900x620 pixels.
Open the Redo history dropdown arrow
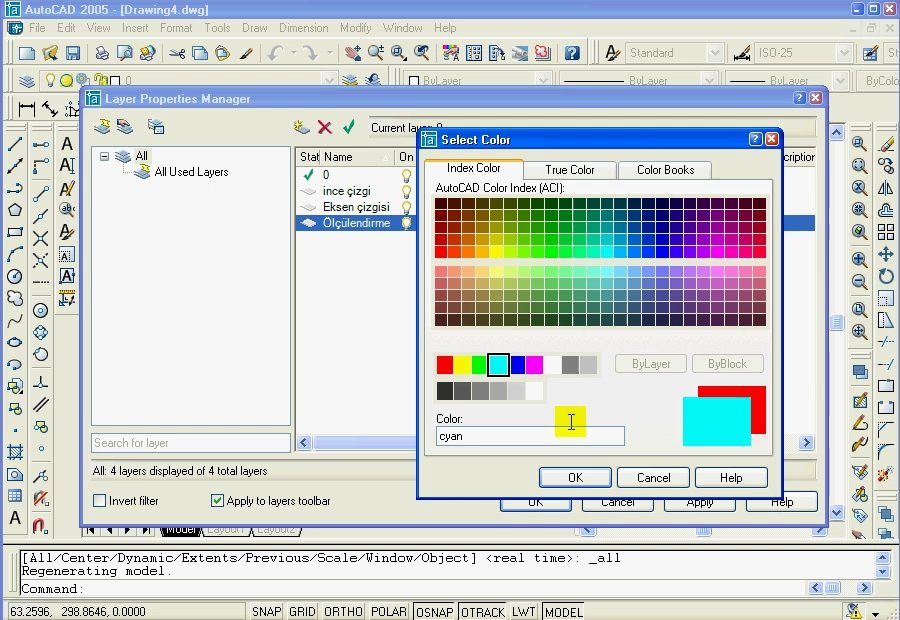(x=329, y=53)
